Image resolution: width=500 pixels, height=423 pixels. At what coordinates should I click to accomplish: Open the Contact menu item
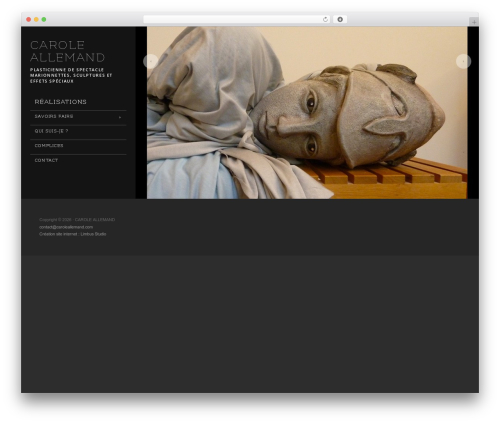coord(46,160)
